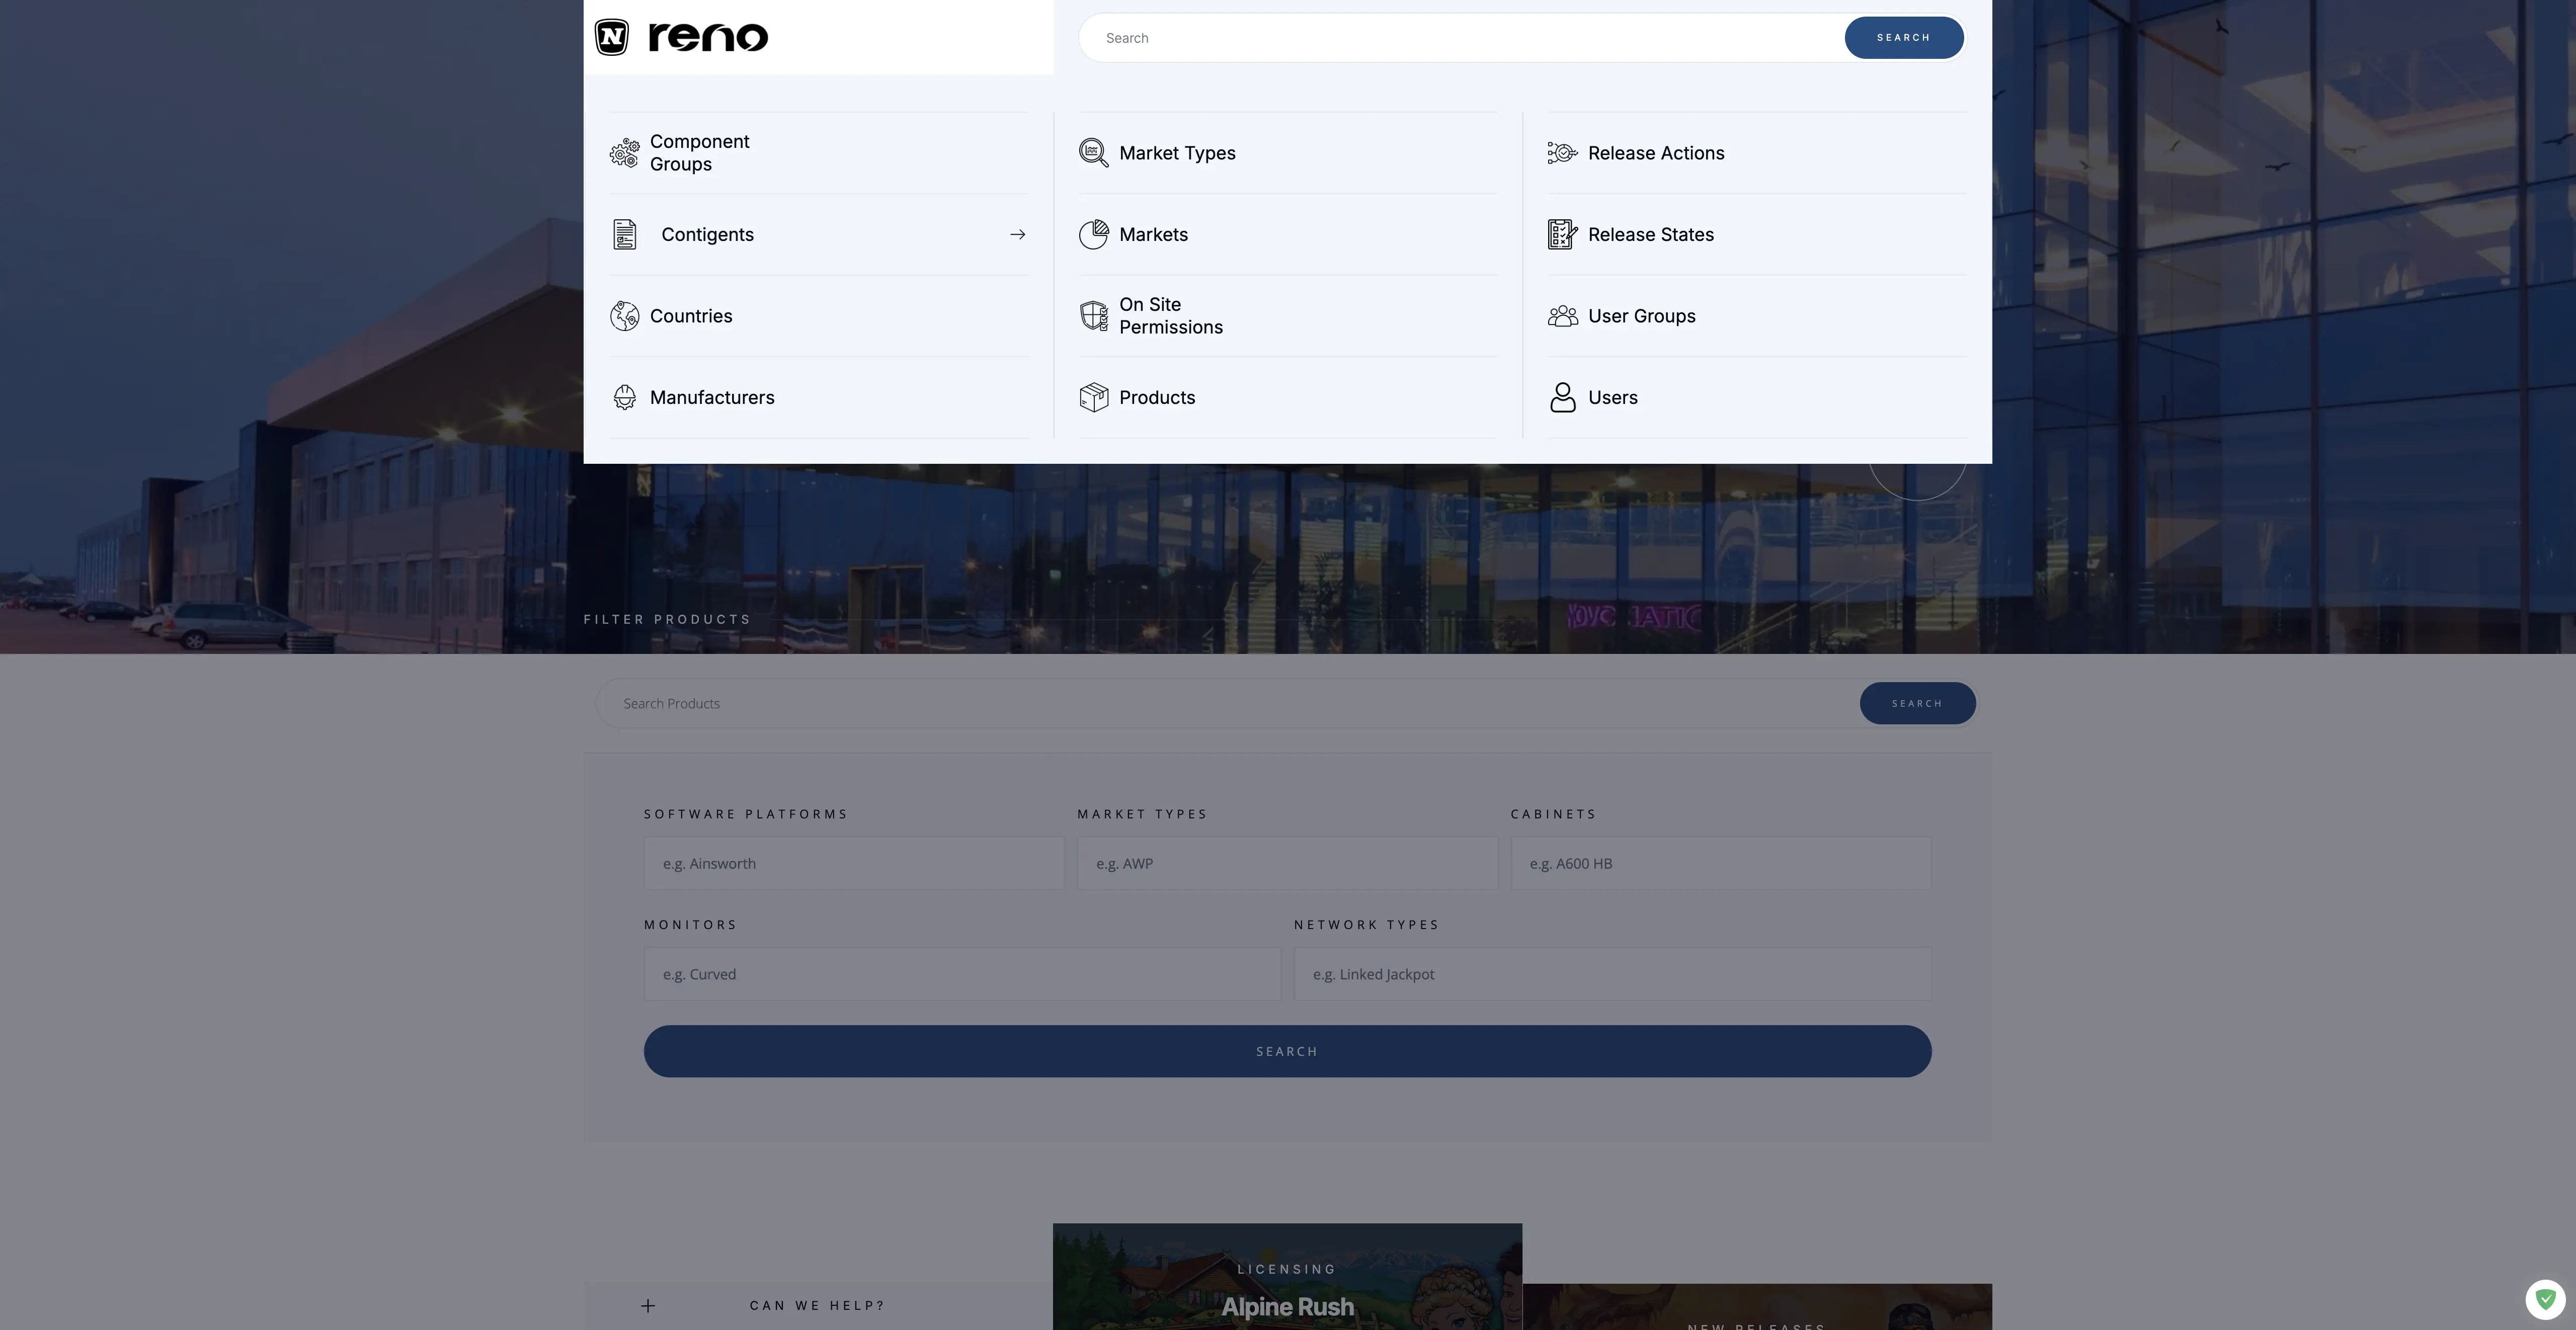Open the Software Platforms filter field
The height and width of the screenshot is (1330, 2576).
pos(854,863)
